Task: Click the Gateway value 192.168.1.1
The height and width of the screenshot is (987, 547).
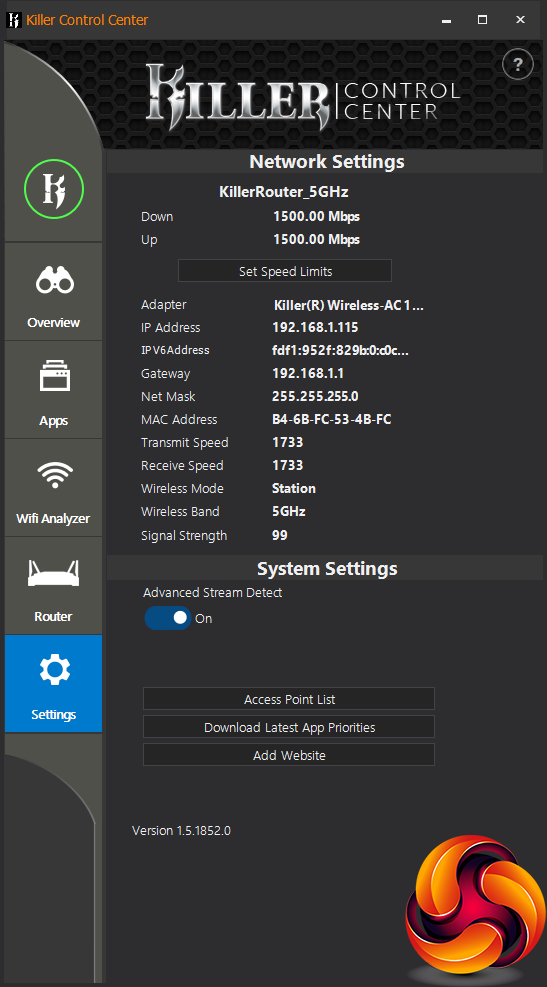Action: pyautogui.click(x=308, y=373)
